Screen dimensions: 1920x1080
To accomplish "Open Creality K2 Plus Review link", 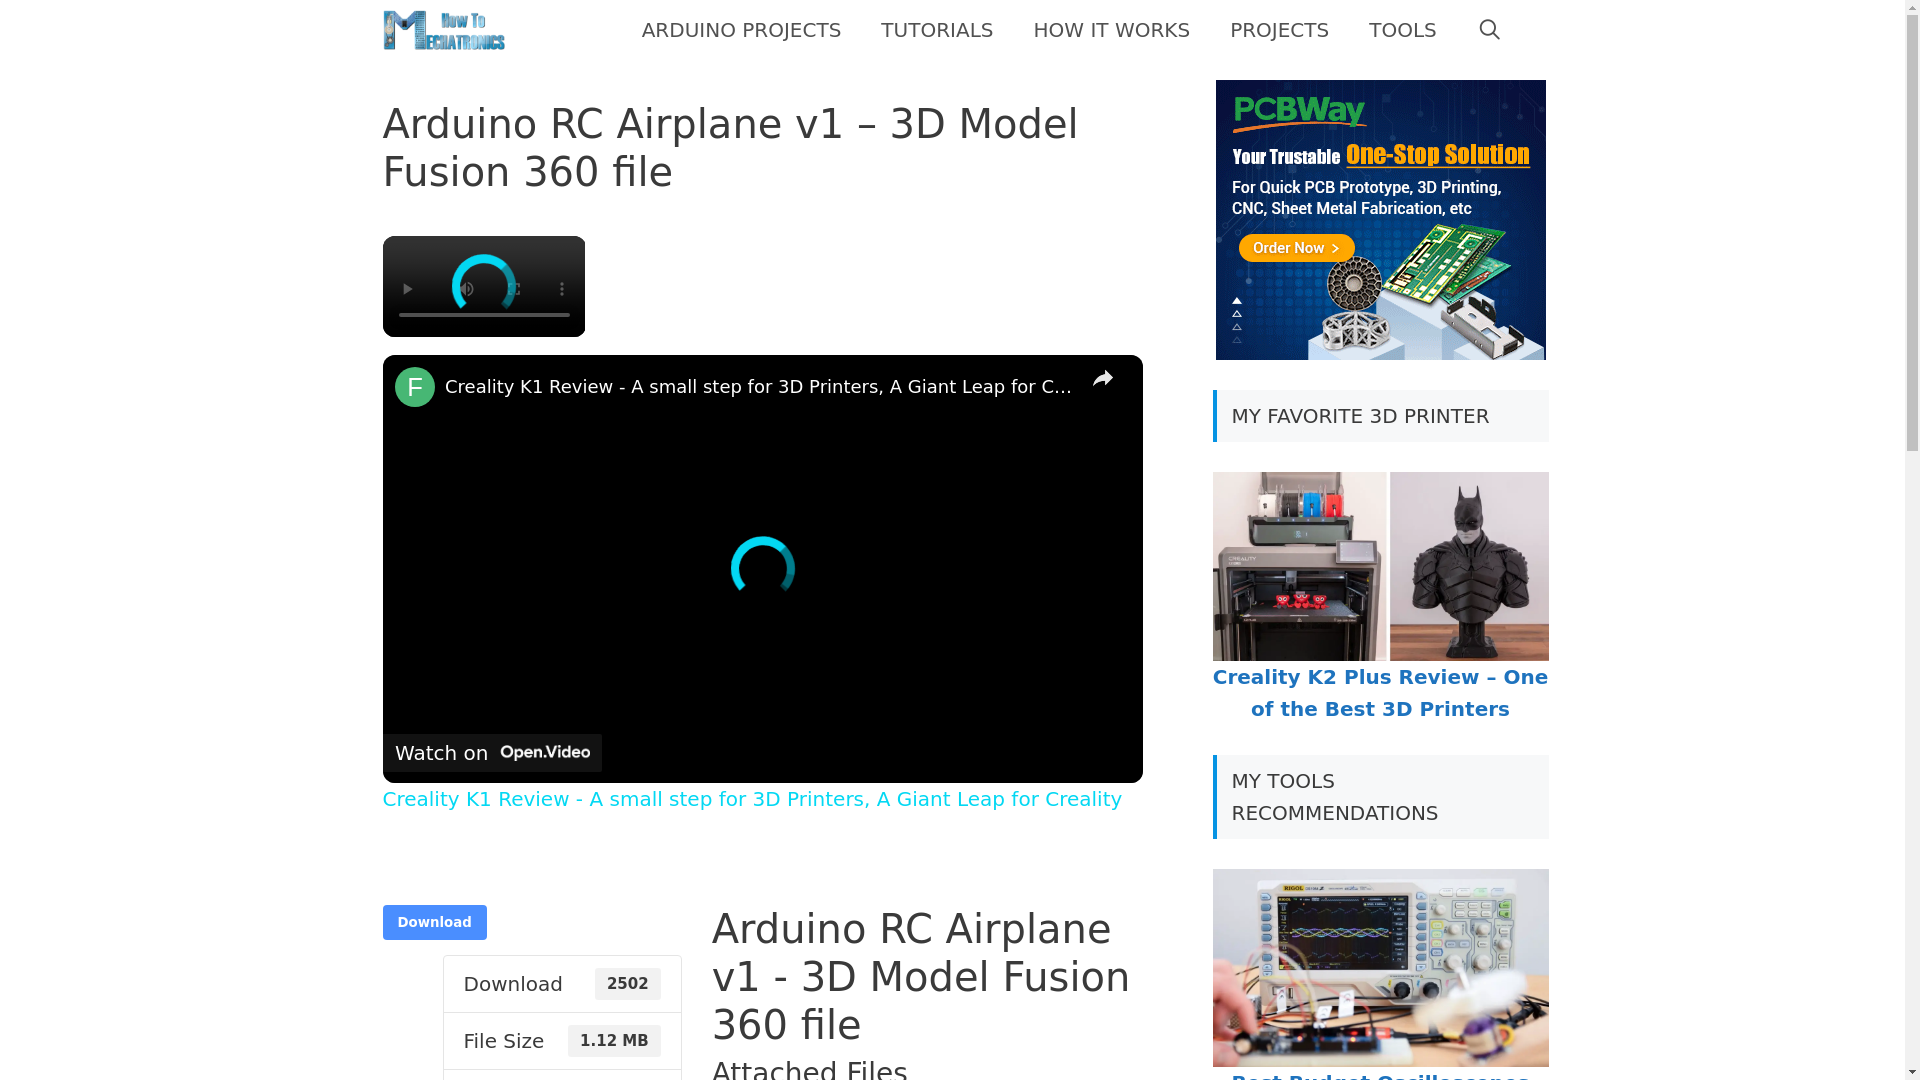I will pyautogui.click(x=1380, y=693).
